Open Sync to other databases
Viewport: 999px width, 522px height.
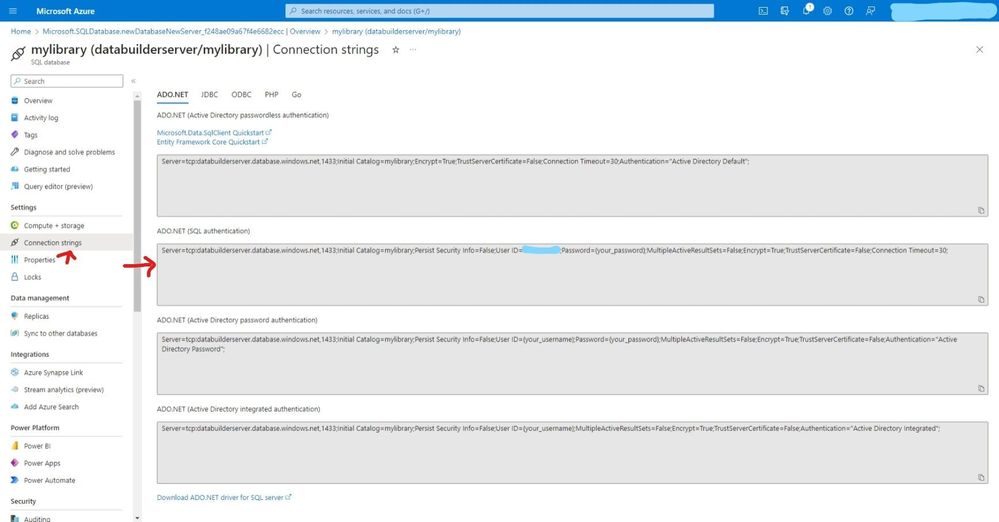(x=61, y=333)
